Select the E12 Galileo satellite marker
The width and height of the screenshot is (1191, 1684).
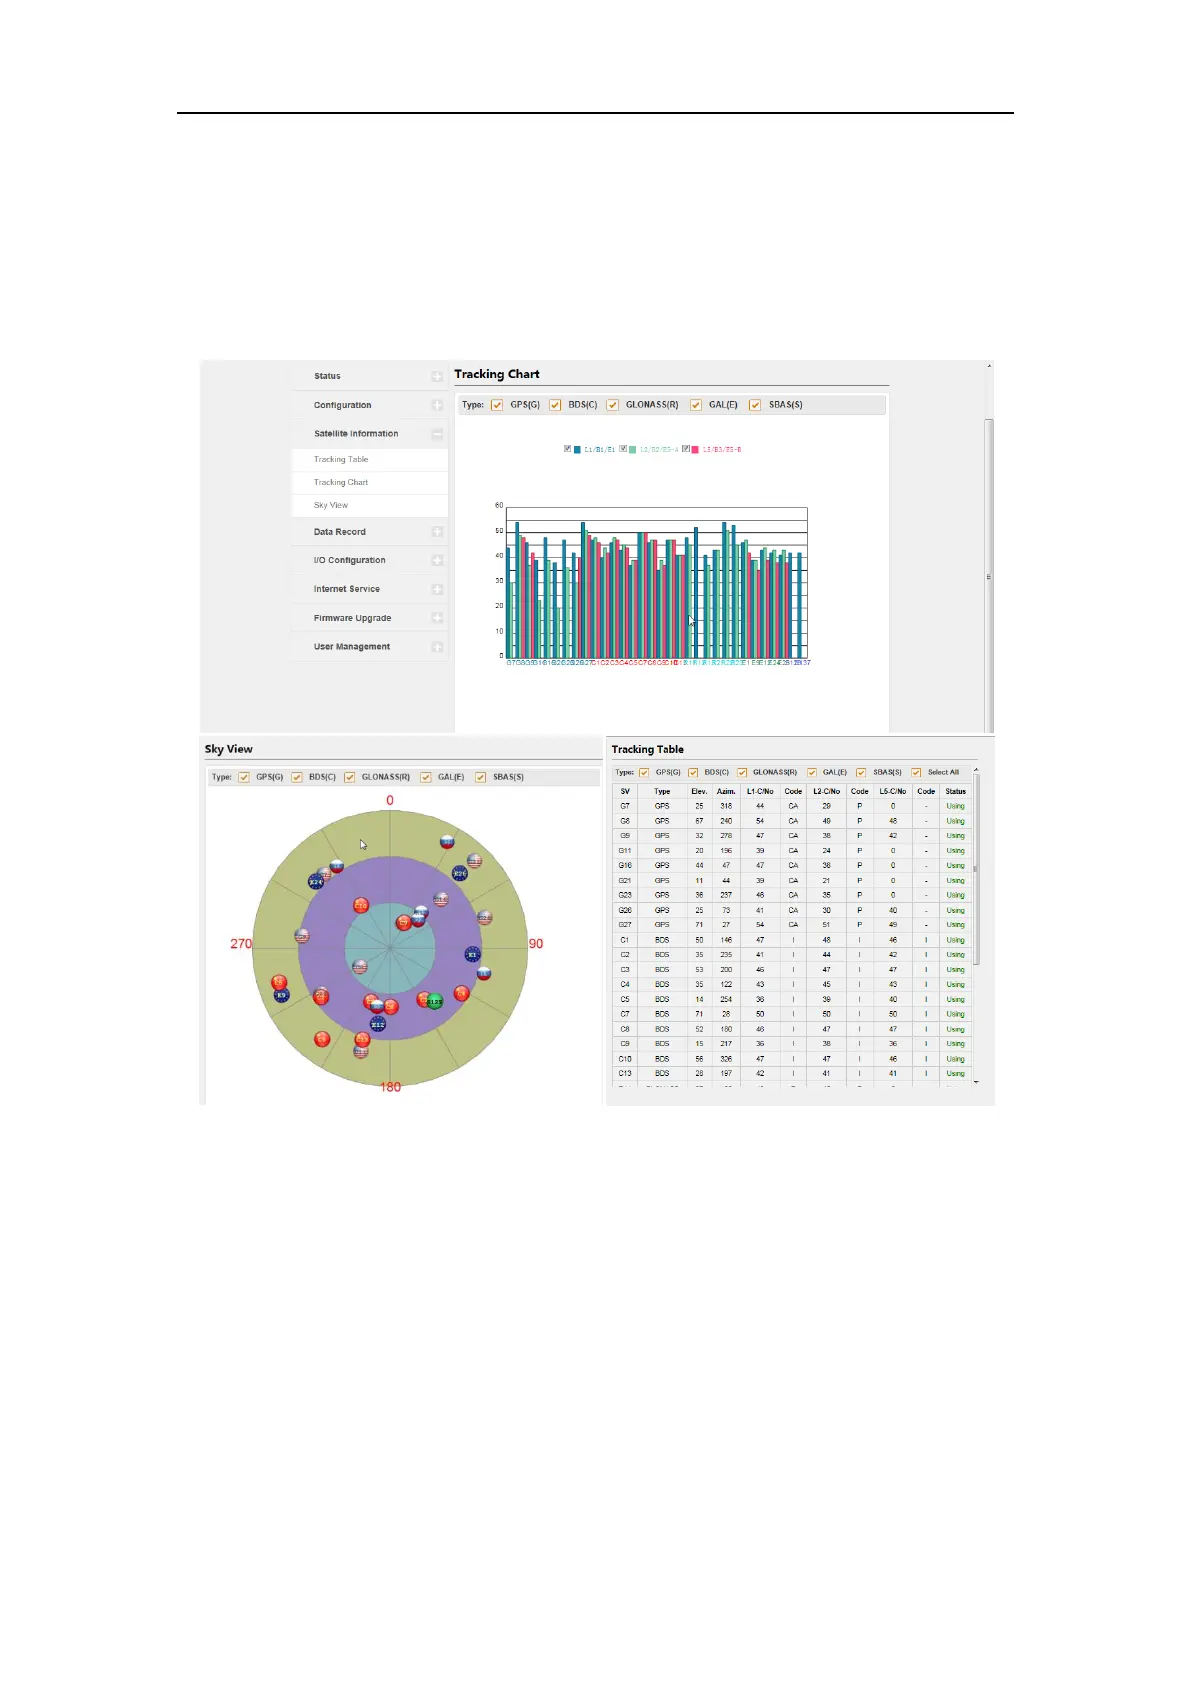(x=377, y=1024)
